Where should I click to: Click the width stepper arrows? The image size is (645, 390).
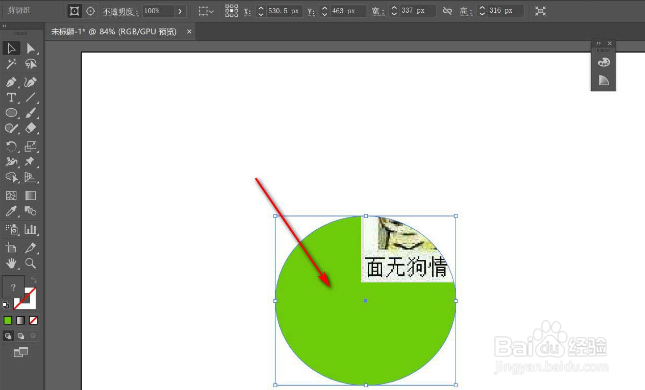click(394, 11)
